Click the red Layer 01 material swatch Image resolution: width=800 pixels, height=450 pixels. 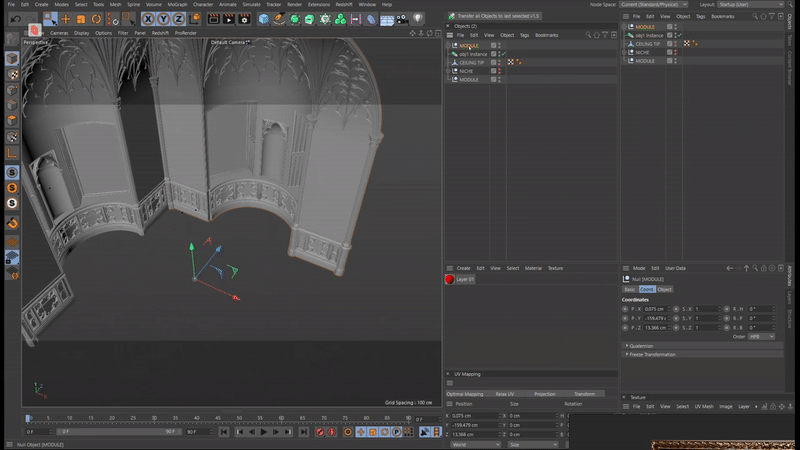[450, 280]
